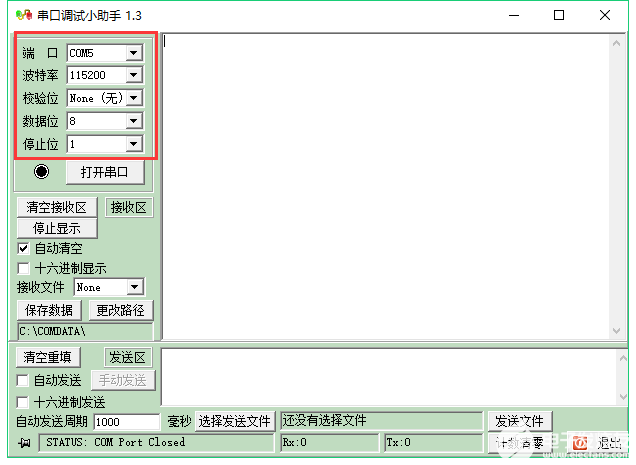Open the 端口 COM5 dropdown

[133, 53]
